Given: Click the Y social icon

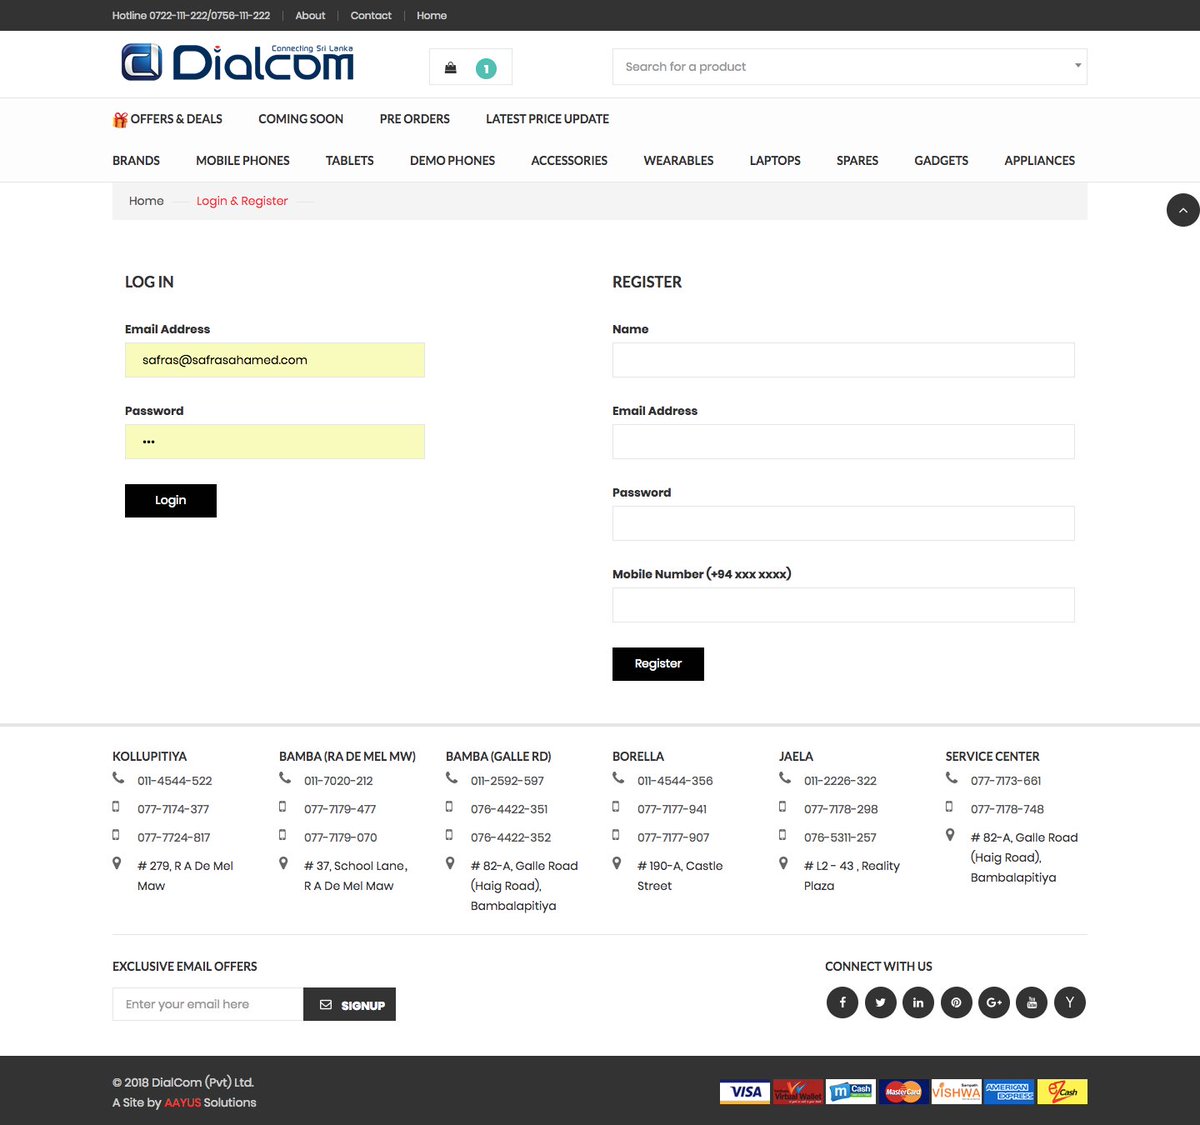Looking at the screenshot, I should [1070, 1002].
